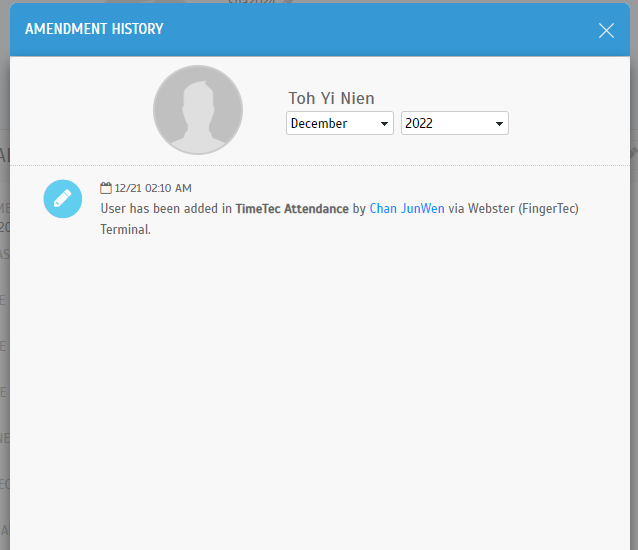The height and width of the screenshot is (550, 638).
Task: Click the gray user avatar silhouette
Action: (x=198, y=110)
